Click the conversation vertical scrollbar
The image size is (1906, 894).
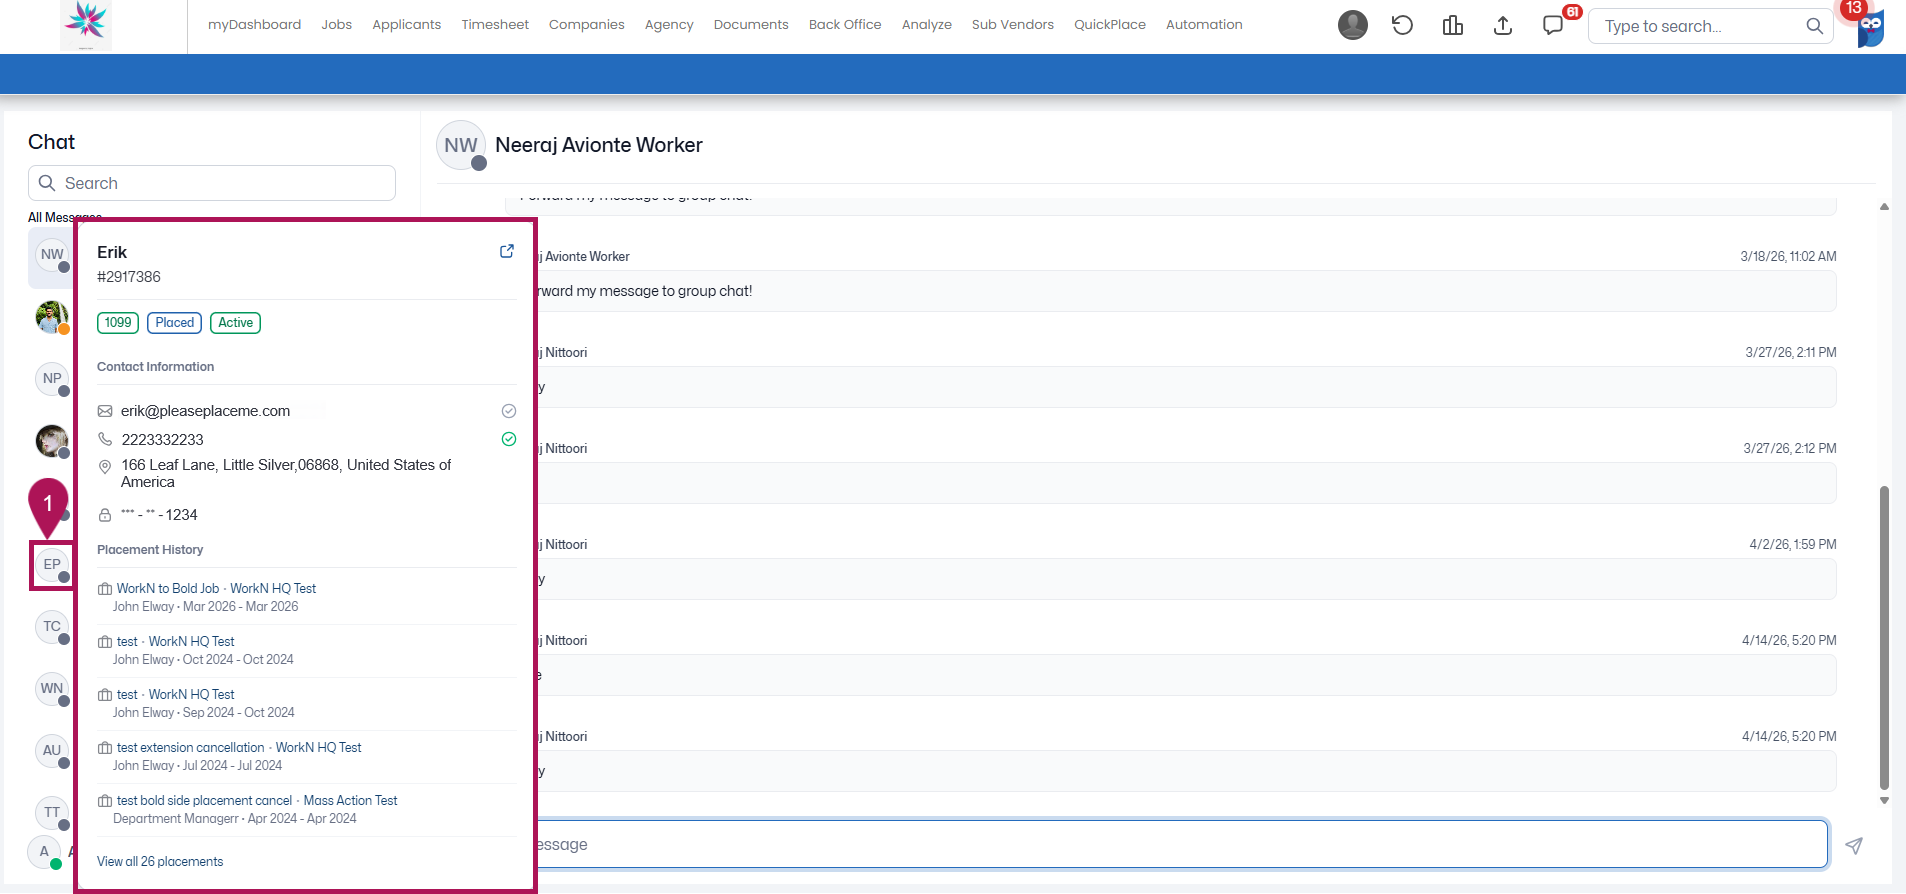point(1884,640)
